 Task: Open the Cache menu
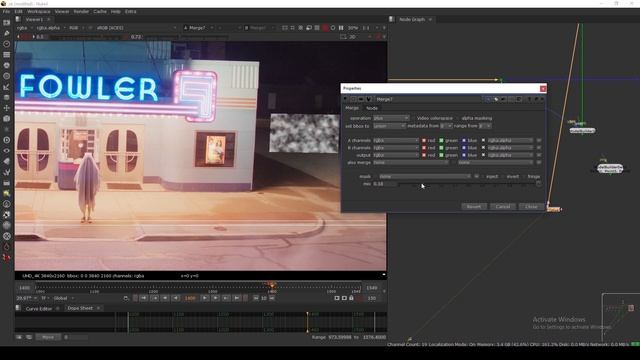[100, 11]
